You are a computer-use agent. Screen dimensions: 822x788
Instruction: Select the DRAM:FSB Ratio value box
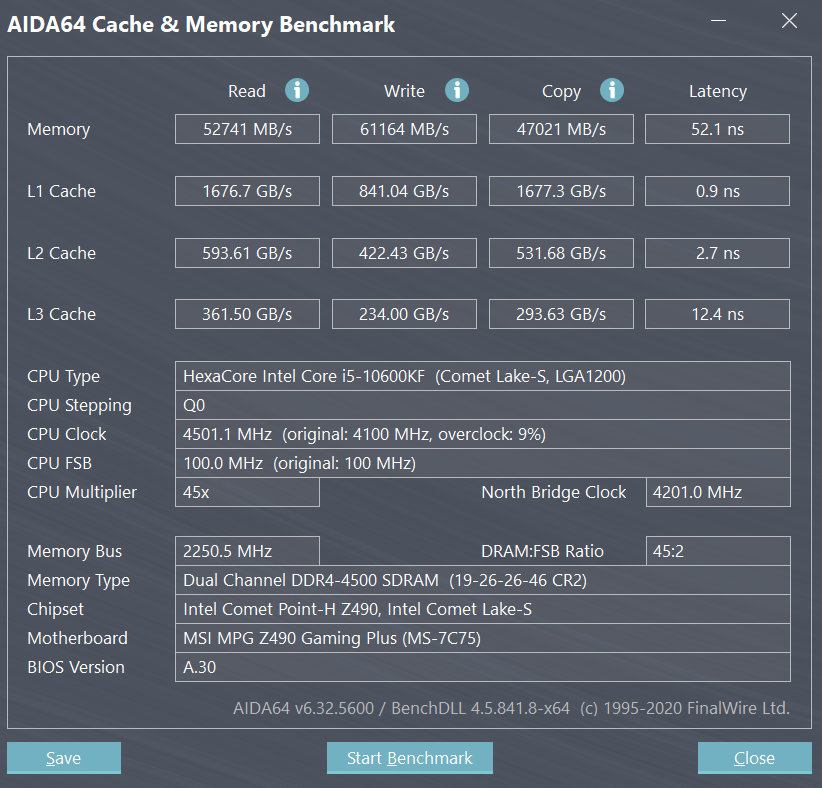717,550
